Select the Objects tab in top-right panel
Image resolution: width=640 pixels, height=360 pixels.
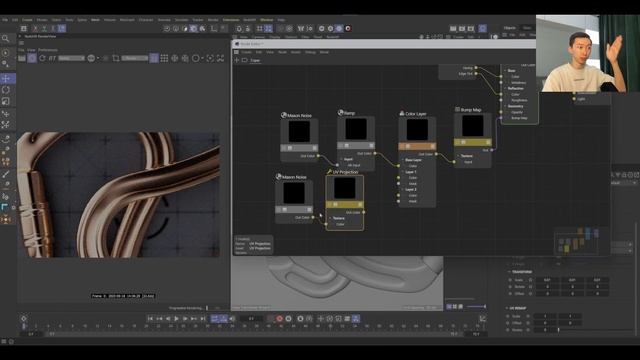point(509,28)
